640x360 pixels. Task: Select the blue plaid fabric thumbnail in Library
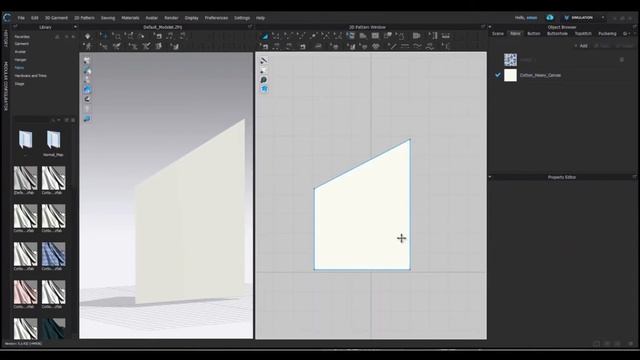(x=53, y=254)
